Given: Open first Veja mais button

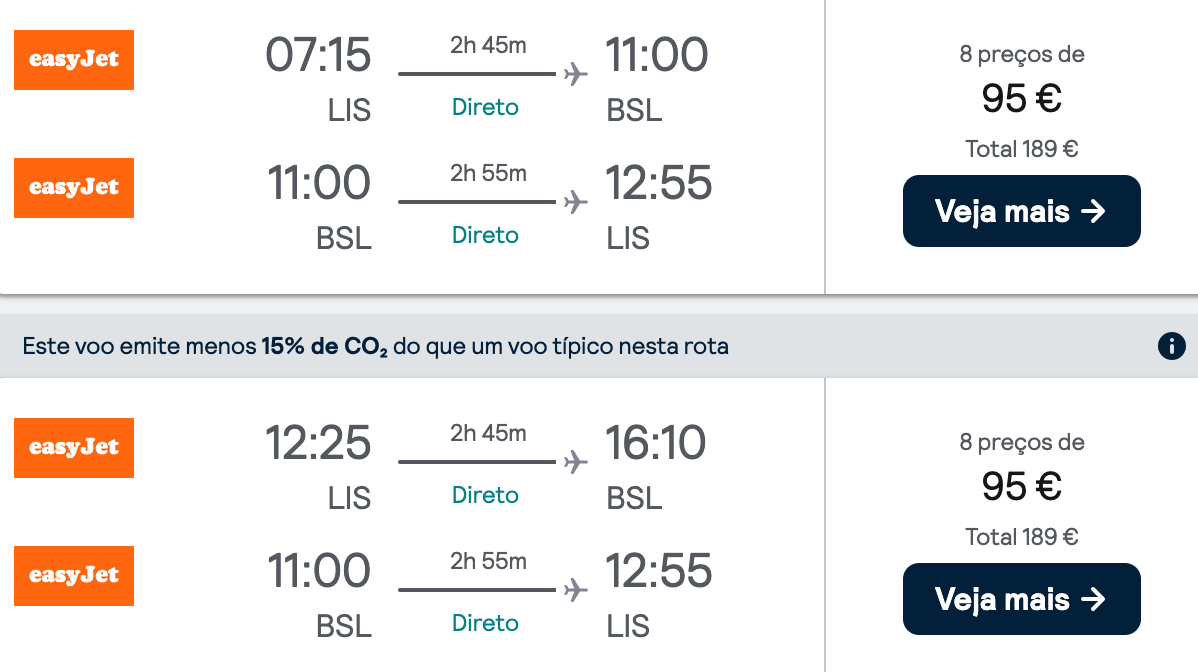Looking at the screenshot, I should coord(1022,211).
